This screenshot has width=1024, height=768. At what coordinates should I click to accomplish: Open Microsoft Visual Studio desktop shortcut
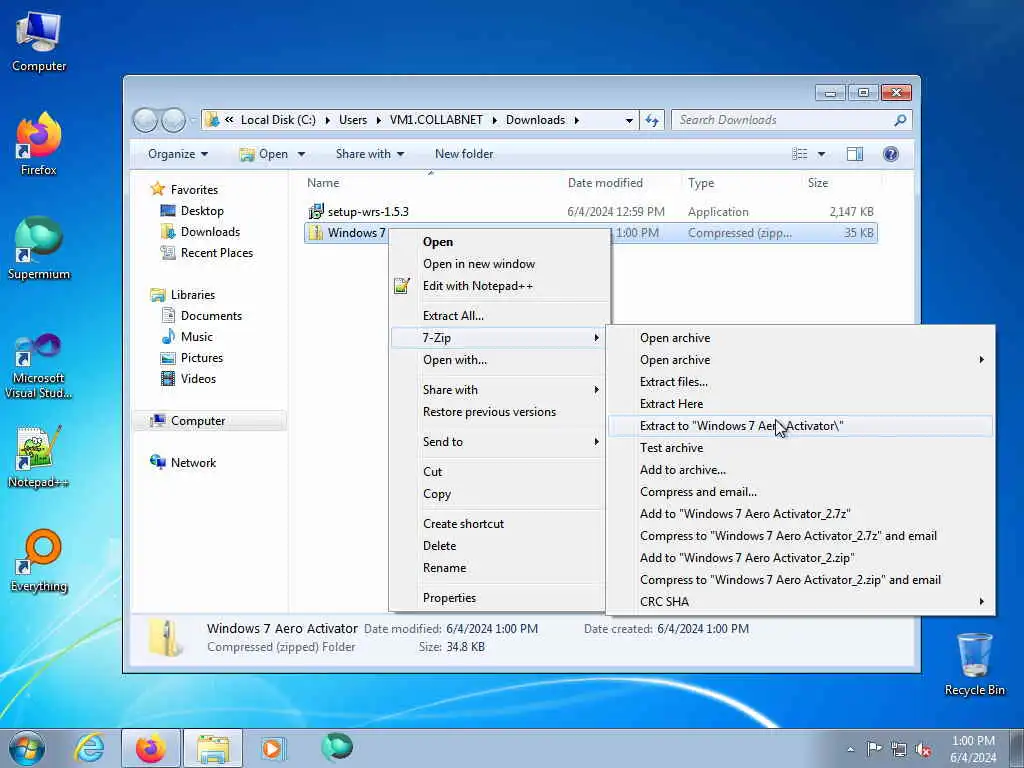tap(39, 366)
